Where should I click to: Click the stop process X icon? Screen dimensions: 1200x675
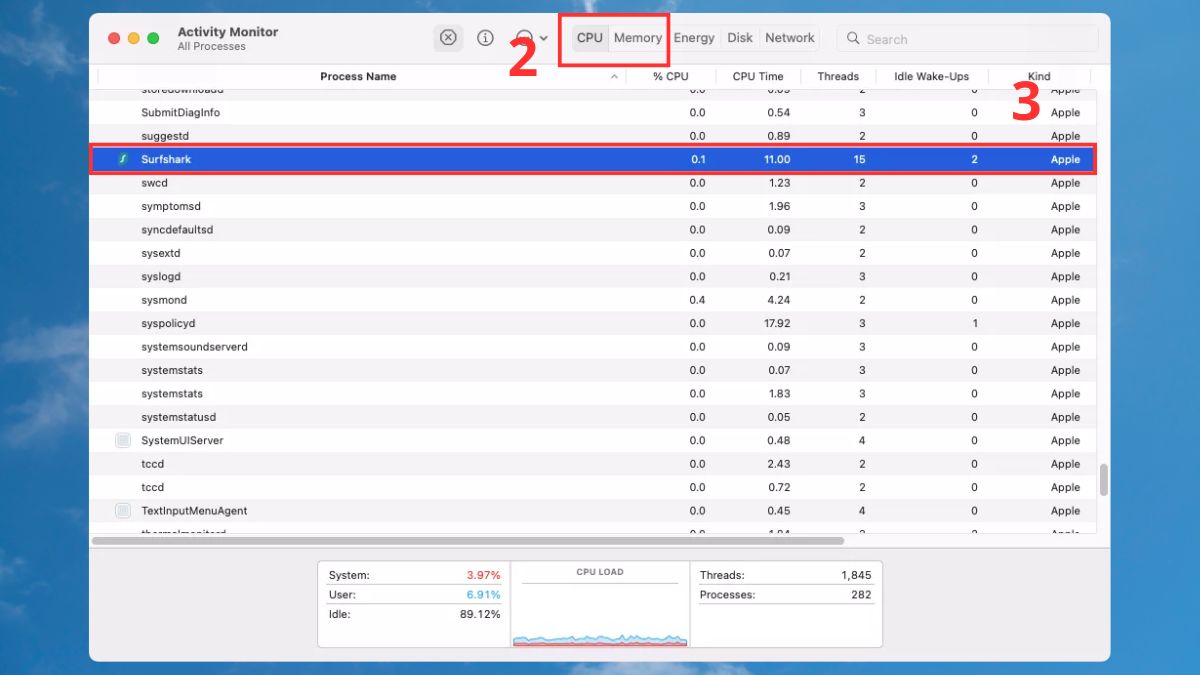pyautogui.click(x=448, y=38)
